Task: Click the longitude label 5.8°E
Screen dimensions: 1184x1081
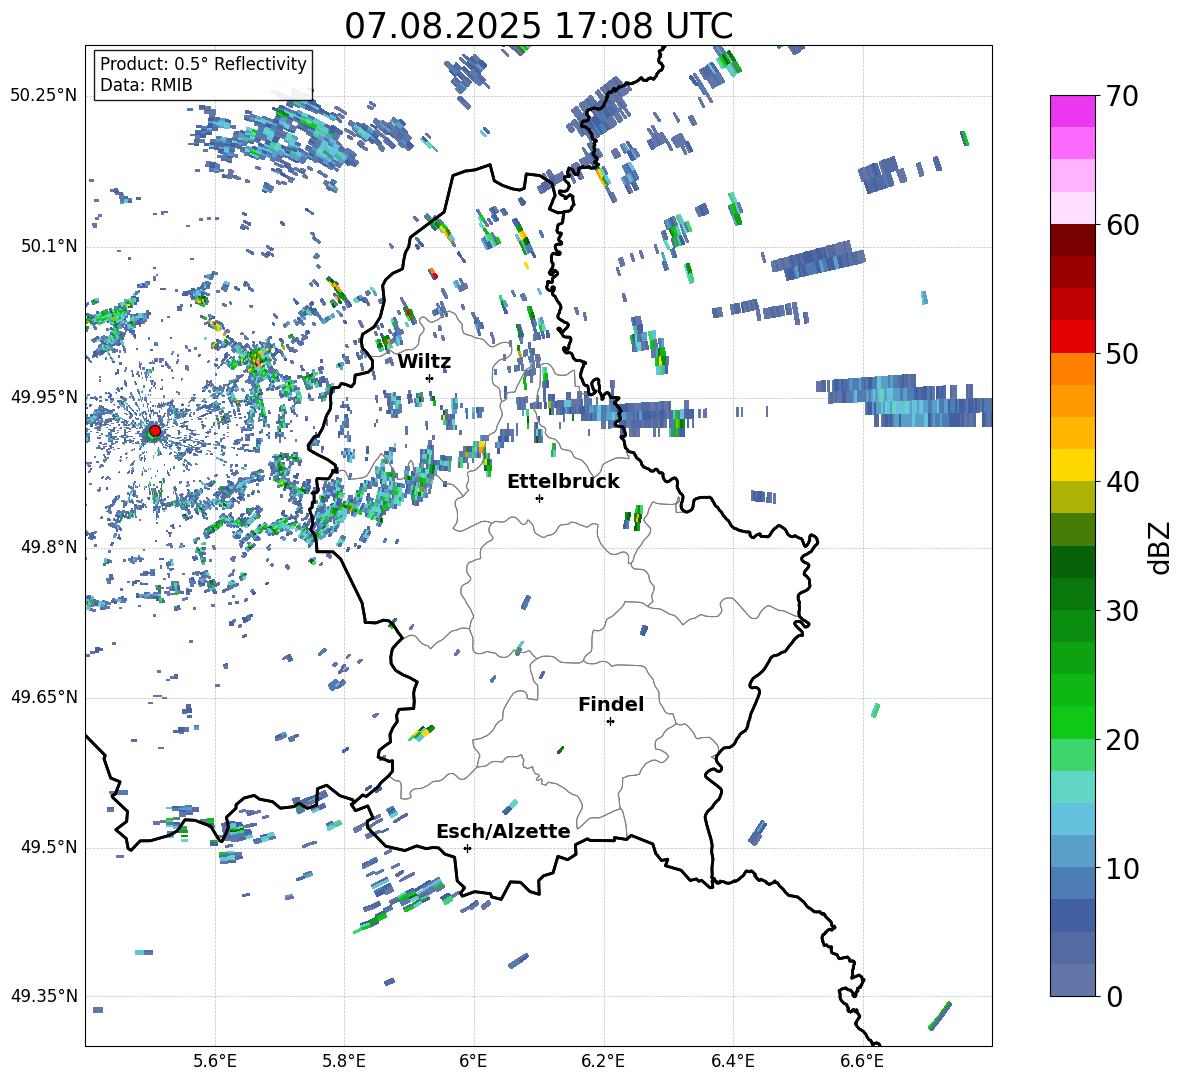Action: click(x=344, y=1061)
